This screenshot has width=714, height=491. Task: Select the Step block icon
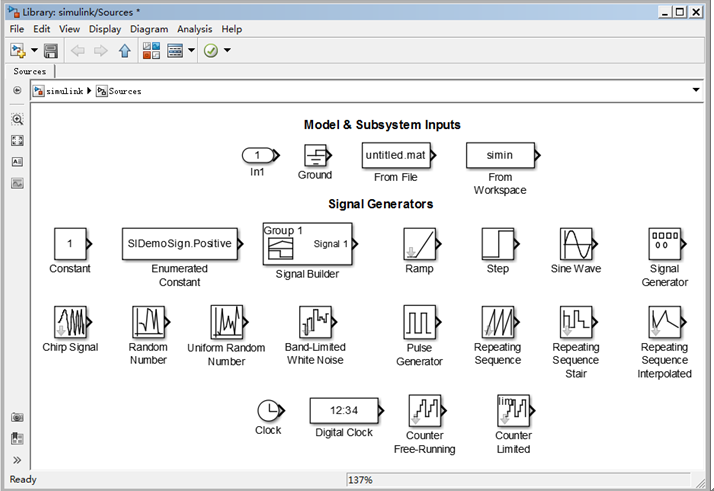(x=497, y=243)
